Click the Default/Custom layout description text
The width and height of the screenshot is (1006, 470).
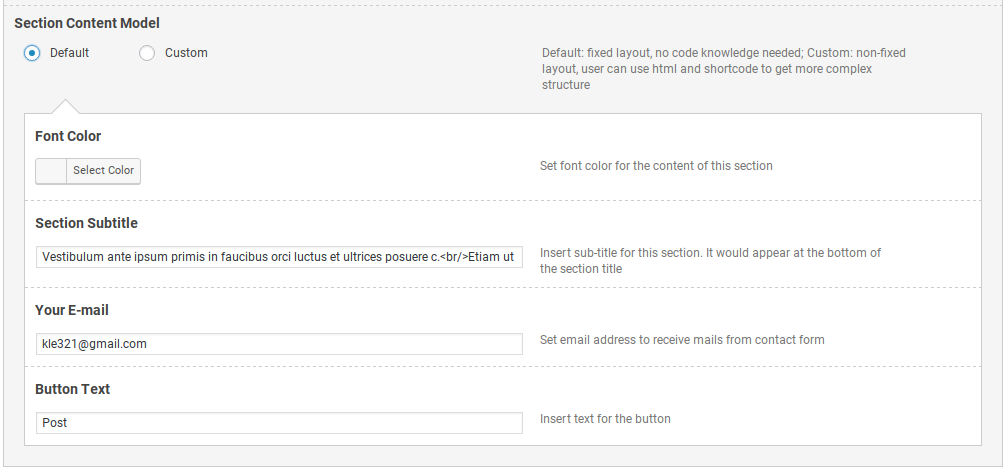tap(724, 69)
